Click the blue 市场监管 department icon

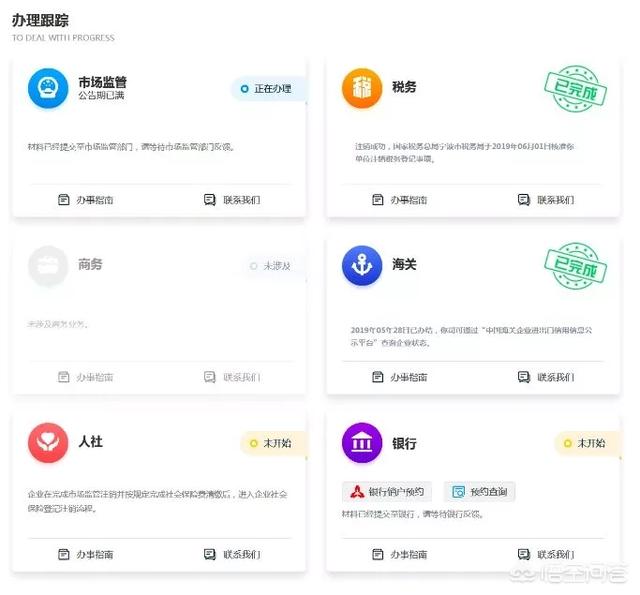coord(48,88)
